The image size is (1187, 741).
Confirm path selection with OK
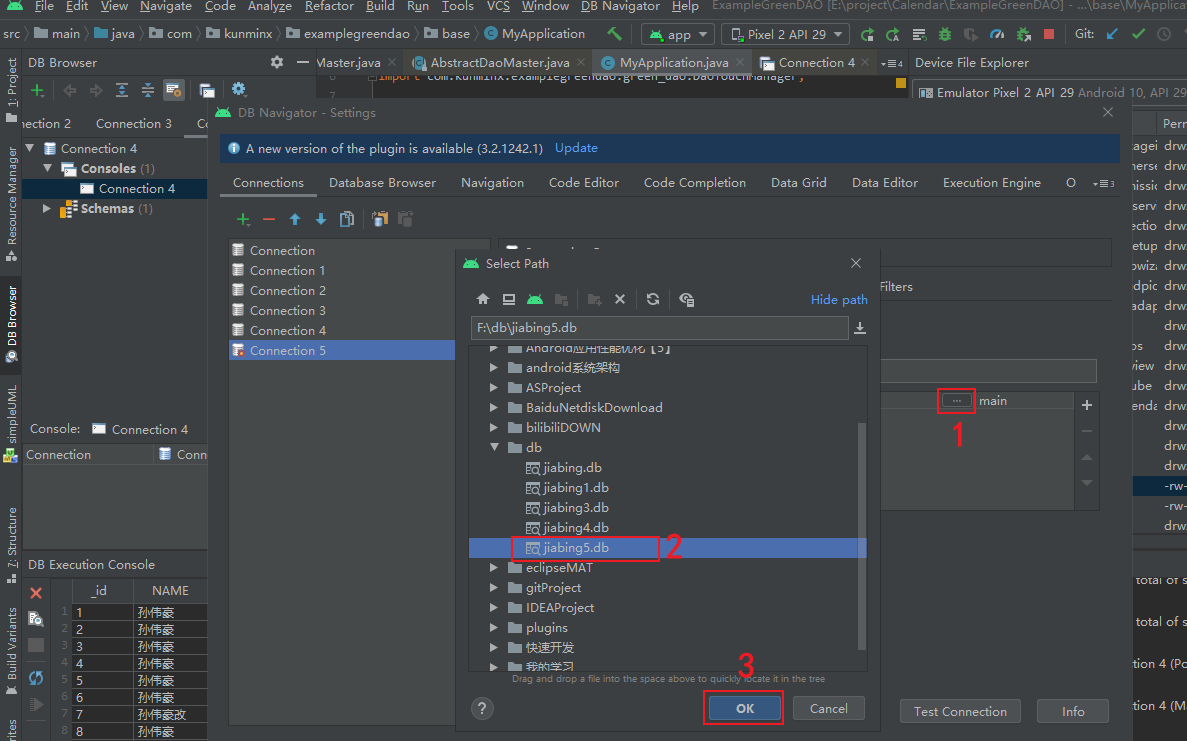pyautogui.click(x=745, y=708)
